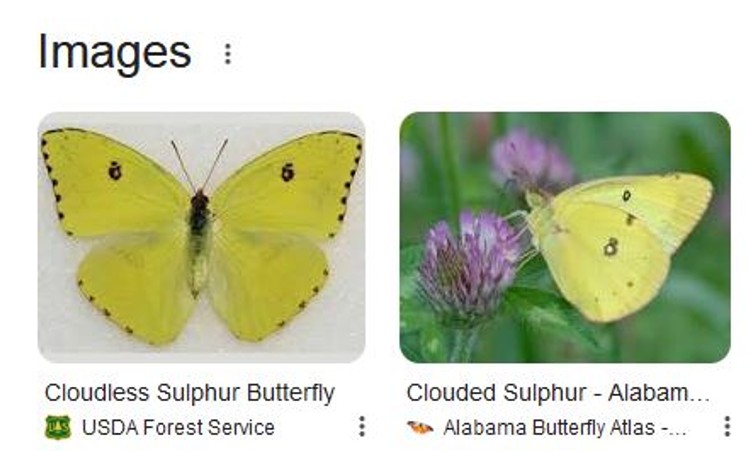Click the blurred clover flower atop the right photo

tap(528, 160)
